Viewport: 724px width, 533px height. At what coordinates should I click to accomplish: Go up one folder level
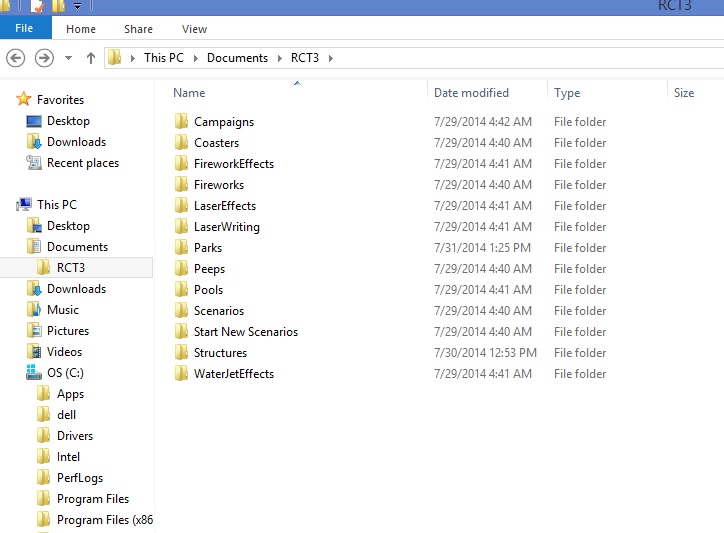91,58
